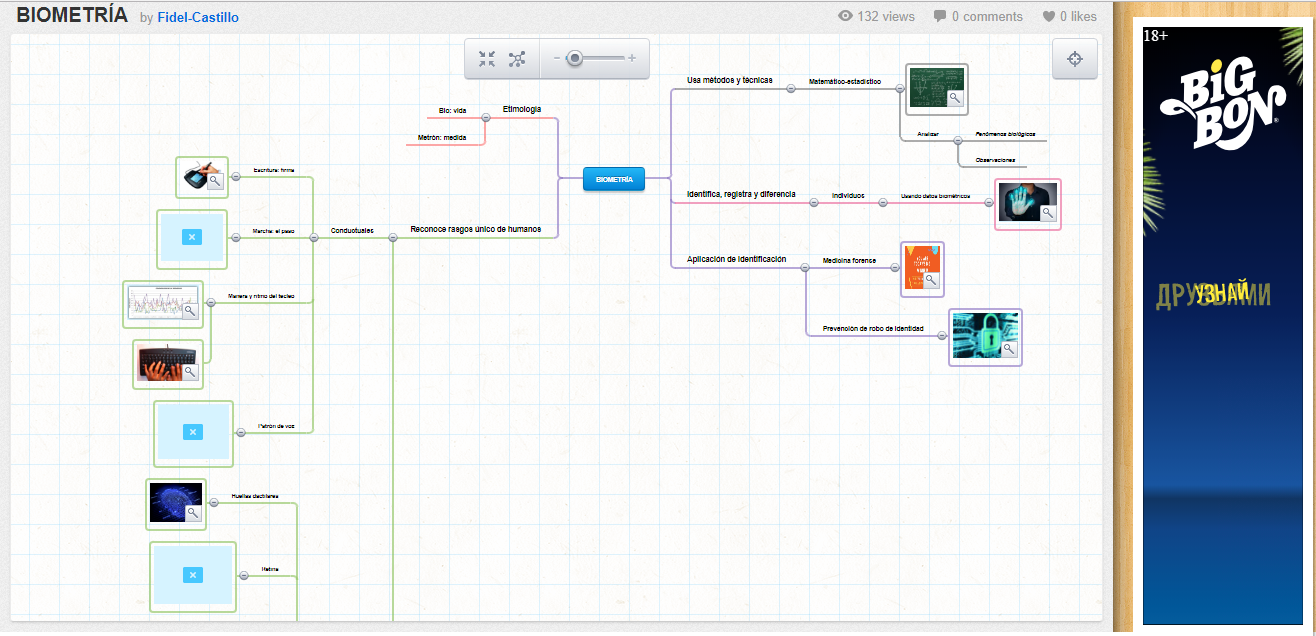This screenshot has height=636, width=1316.
Task: Enlarge the signature pad image via magnifier
Action: pos(214,181)
